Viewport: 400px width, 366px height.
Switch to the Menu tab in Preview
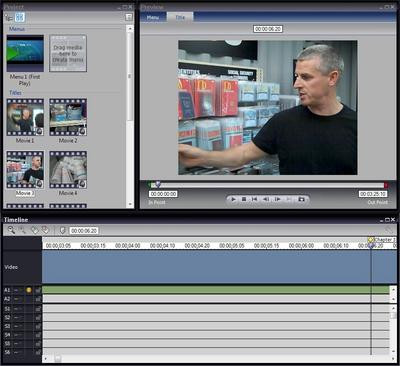153,17
